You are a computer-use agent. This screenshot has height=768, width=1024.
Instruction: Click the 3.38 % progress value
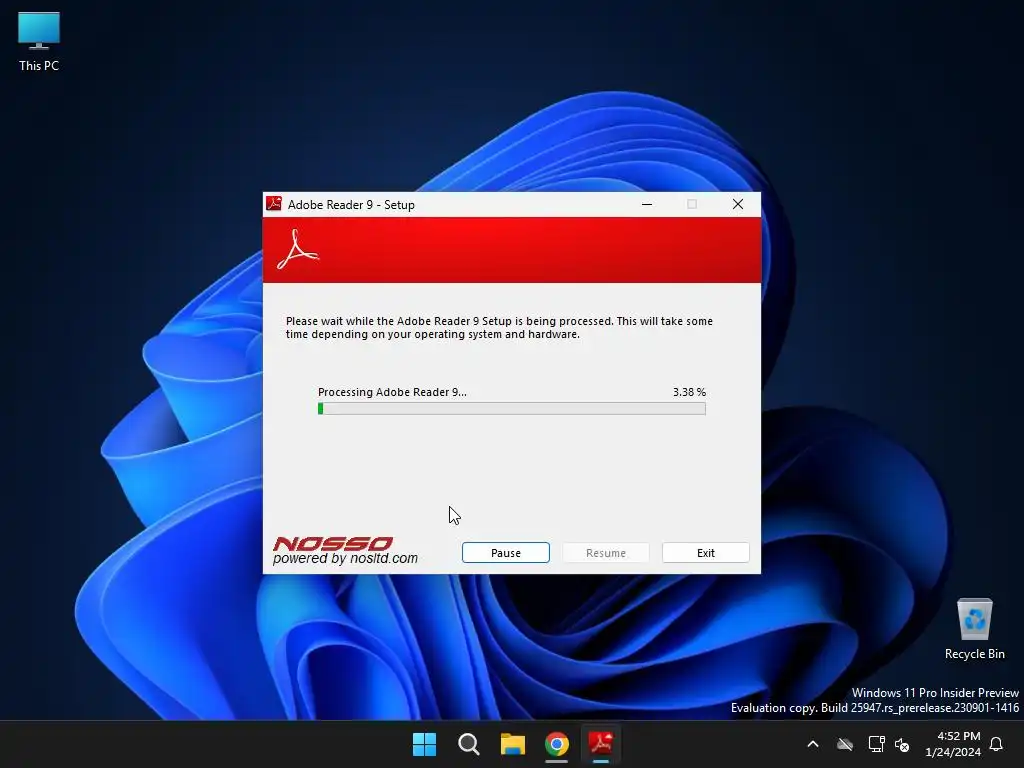[x=689, y=392]
